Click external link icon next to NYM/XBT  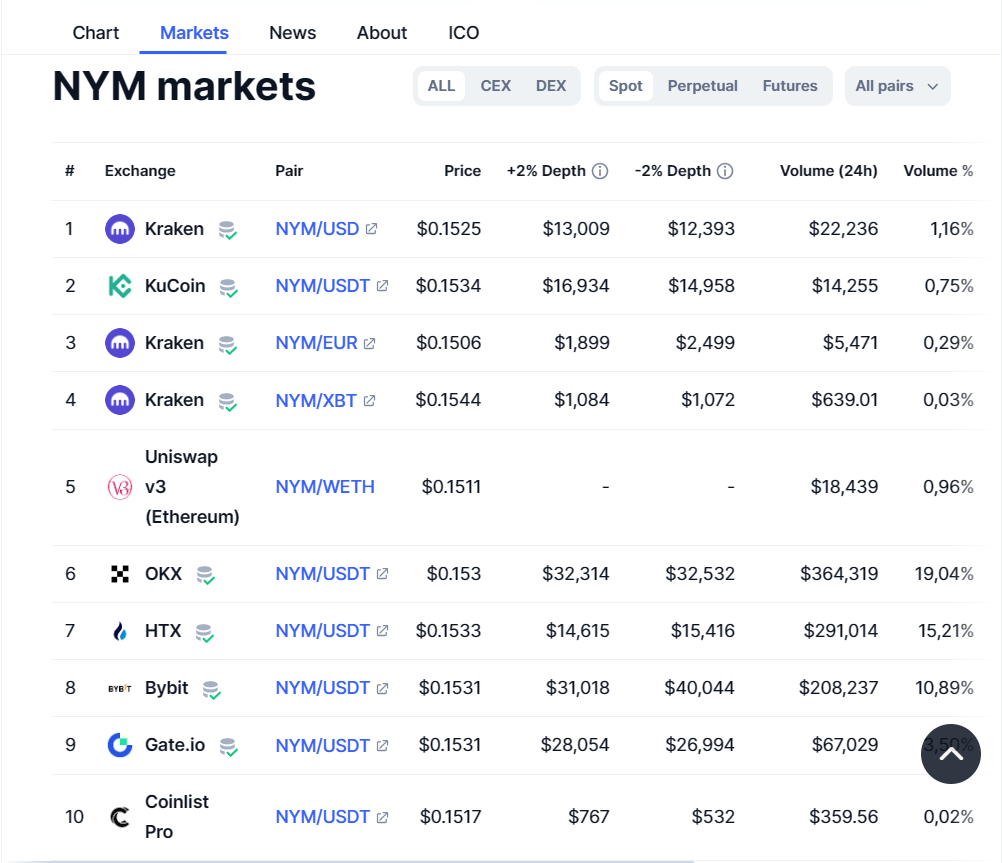tap(369, 401)
